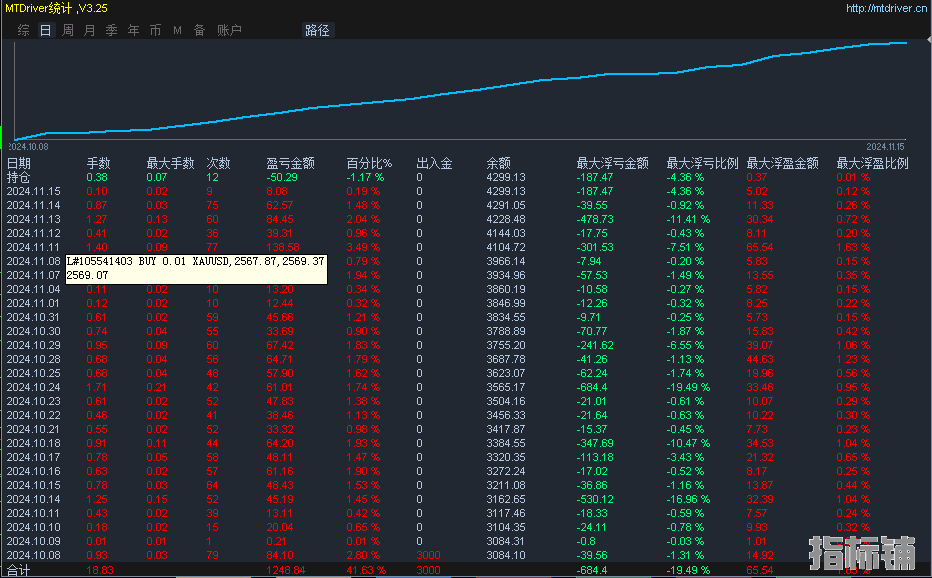This screenshot has width=932, height=578.
Task: Click the 次数 column header
Action: click(218, 164)
